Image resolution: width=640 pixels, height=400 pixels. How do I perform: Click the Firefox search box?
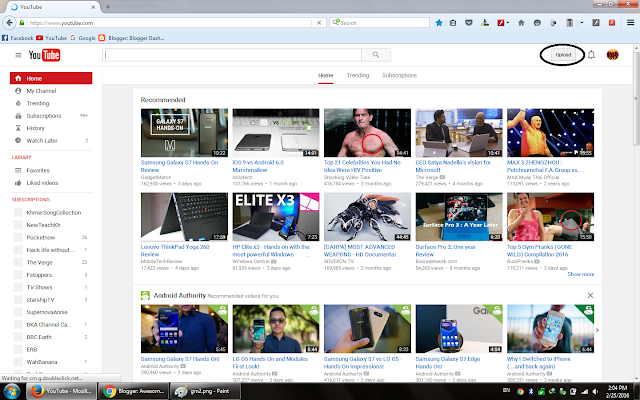[380, 23]
